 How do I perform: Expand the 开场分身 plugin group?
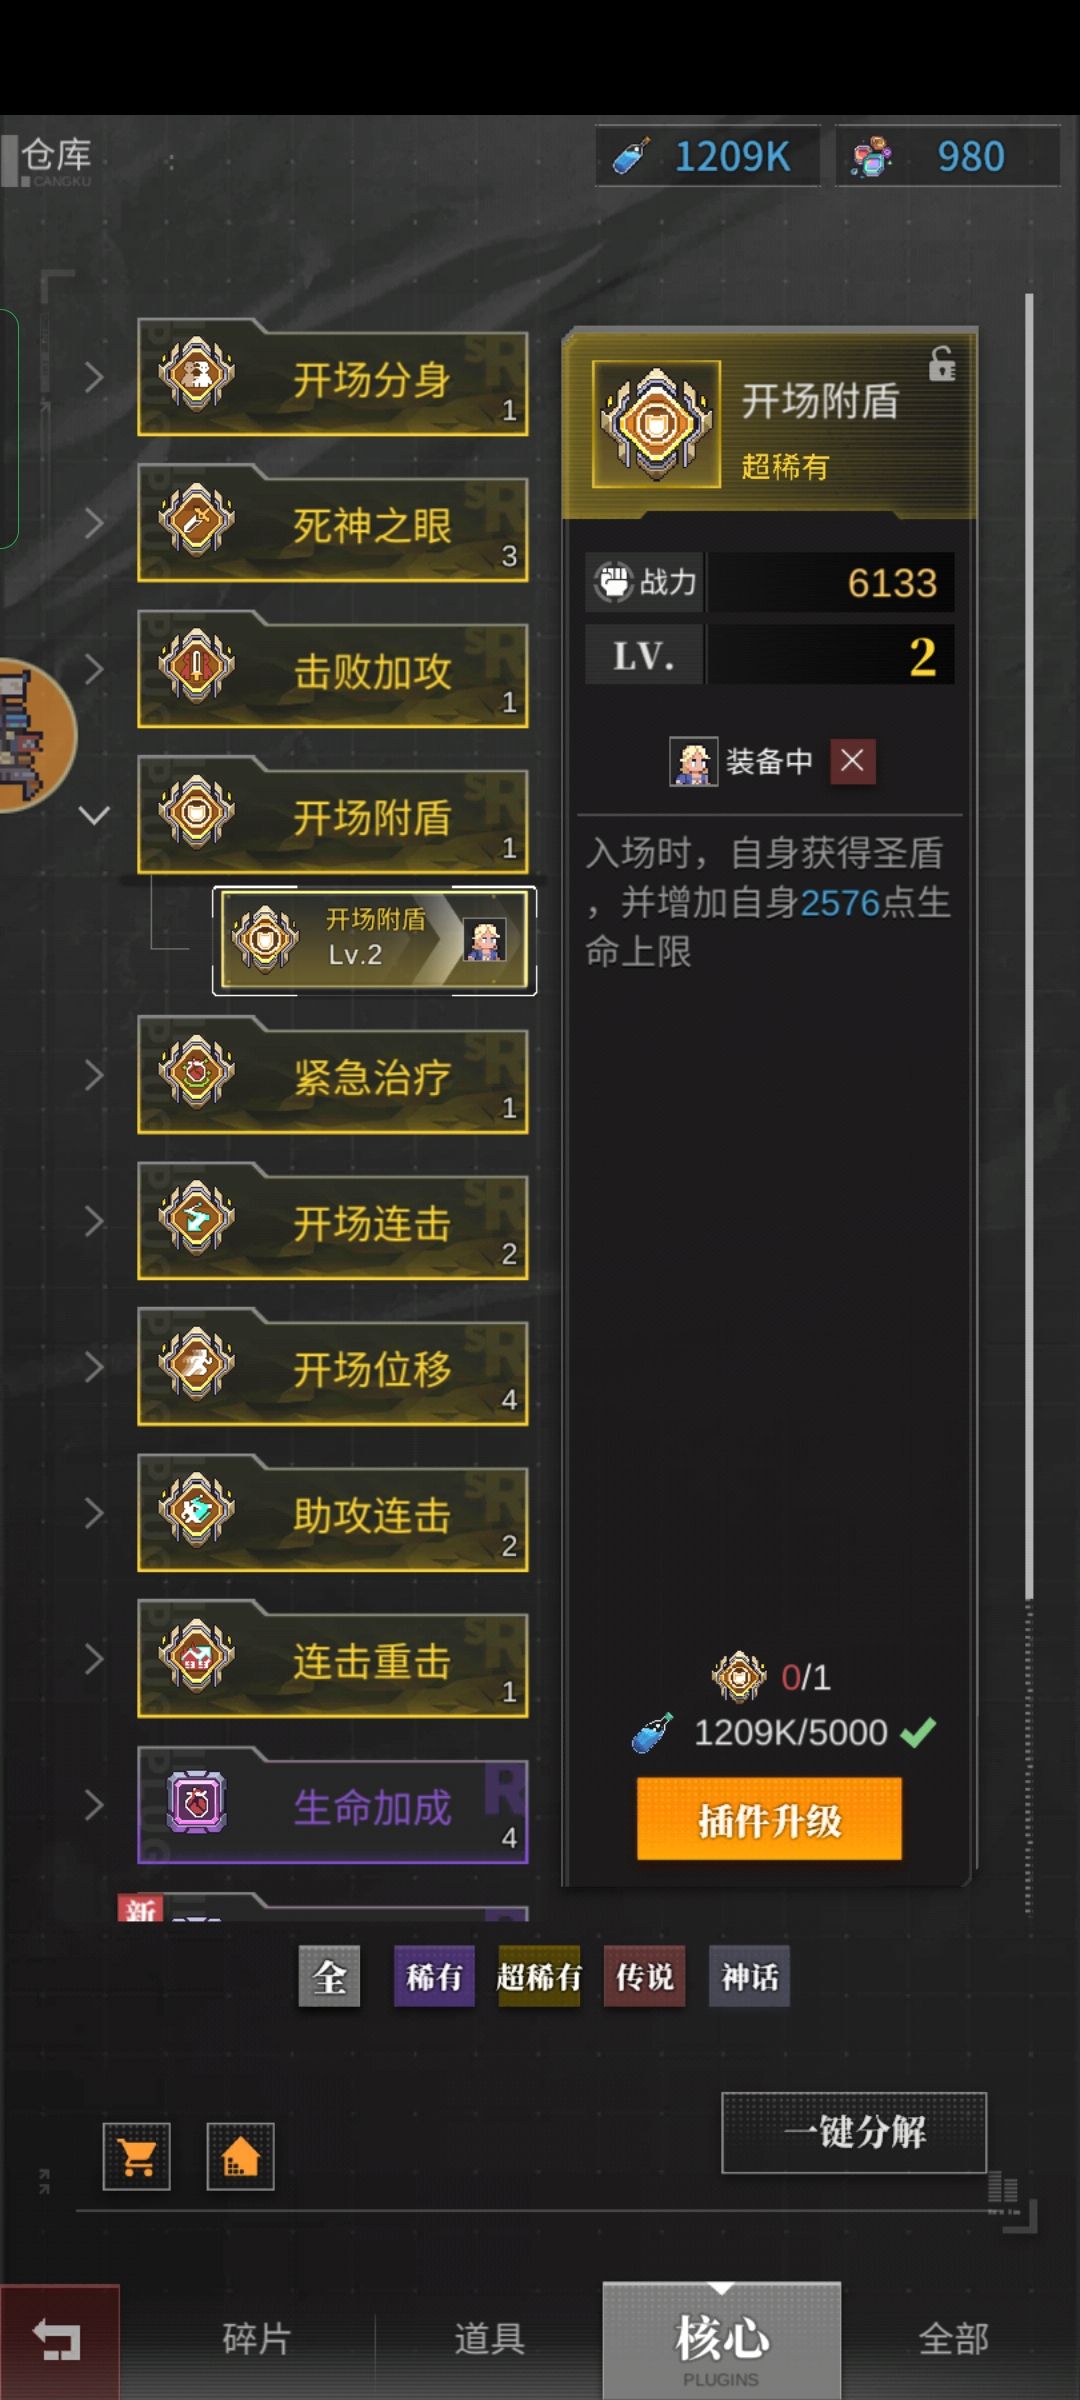(94, 377)
